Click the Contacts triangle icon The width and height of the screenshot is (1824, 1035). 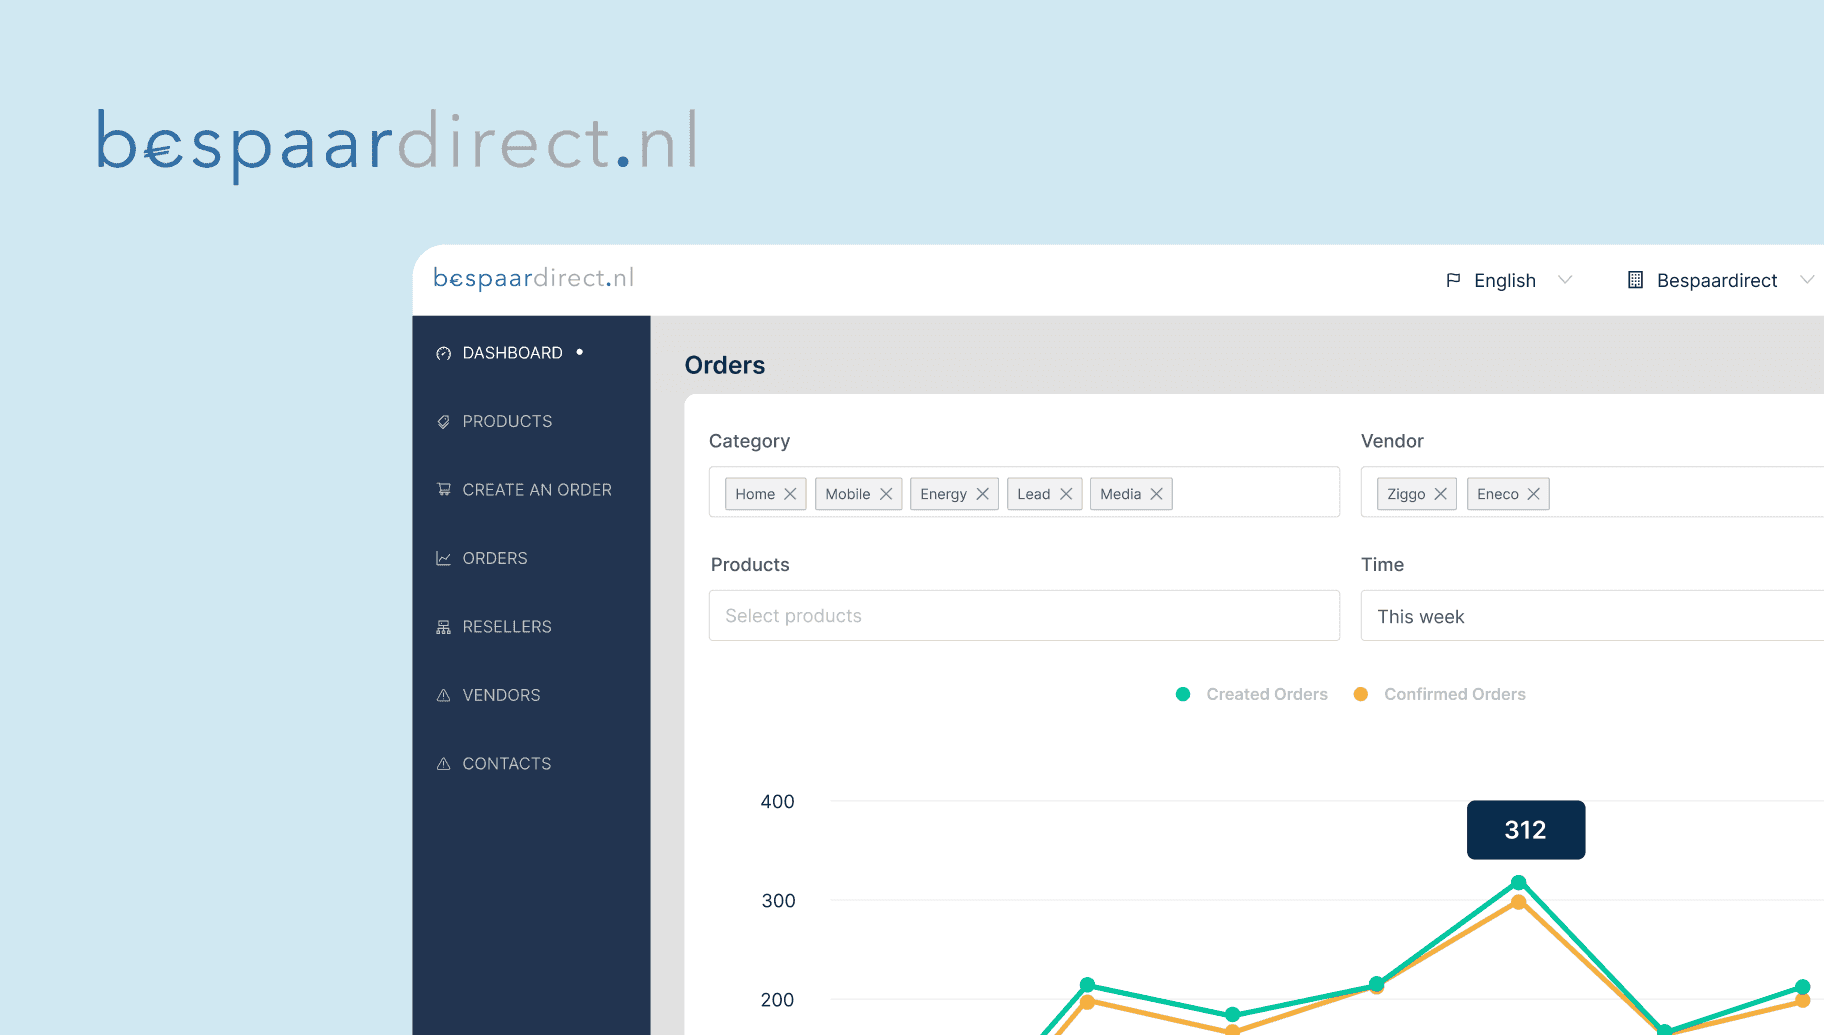(x=443, y=764)
